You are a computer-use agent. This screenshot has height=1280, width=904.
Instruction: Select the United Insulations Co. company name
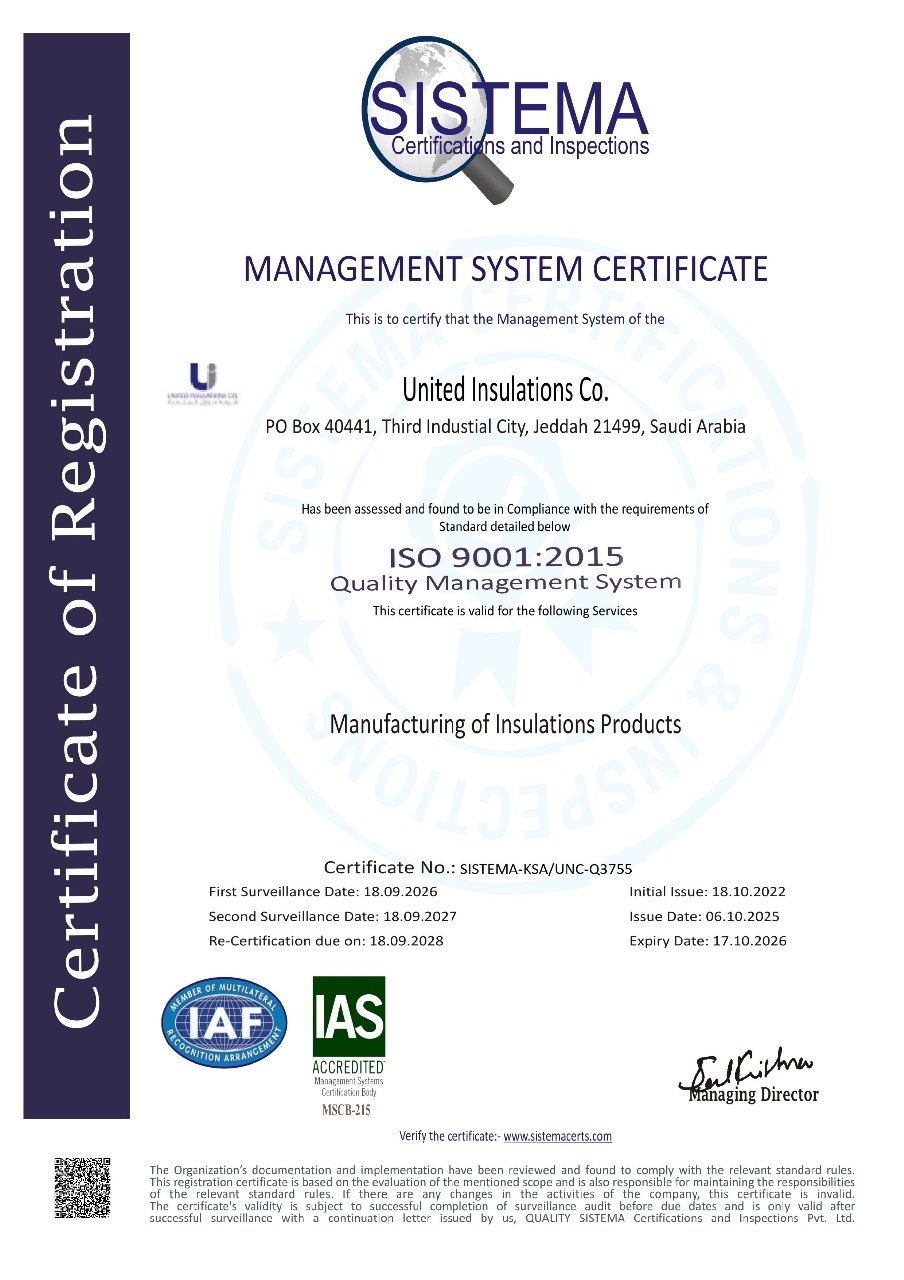(505, 387)
